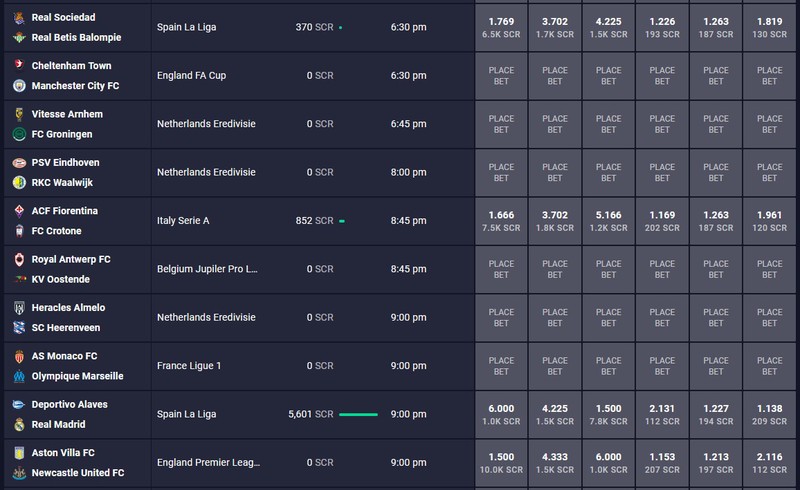Select the 1.769 odds for Real Sociedad match

(x=501, y=28)
